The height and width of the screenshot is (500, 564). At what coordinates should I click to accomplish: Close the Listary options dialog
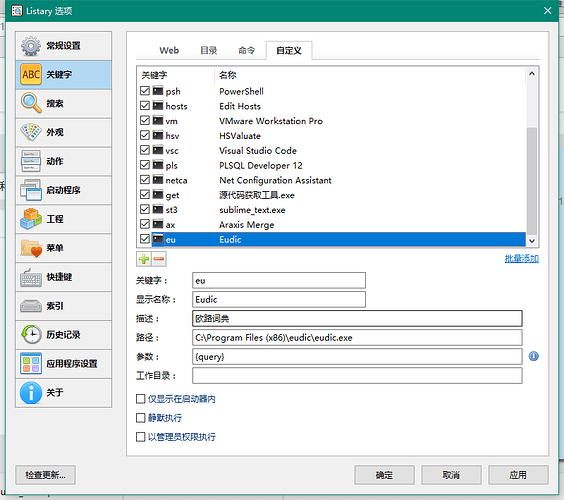[x=547, y=11]
